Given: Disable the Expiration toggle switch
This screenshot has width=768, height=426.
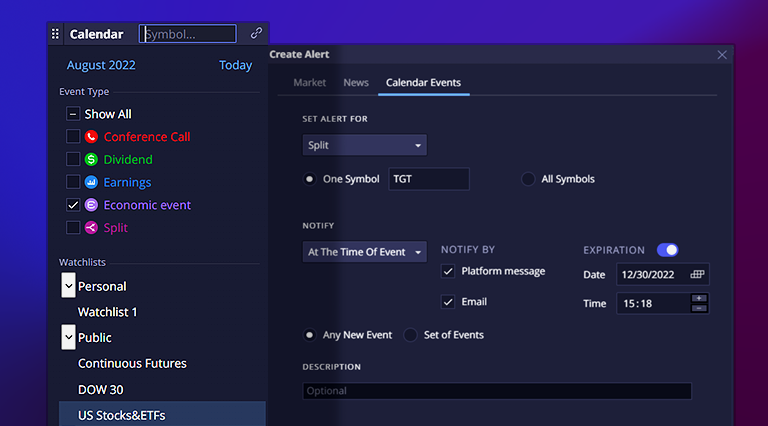Looking at the screenshot, I should coord(667,250).
